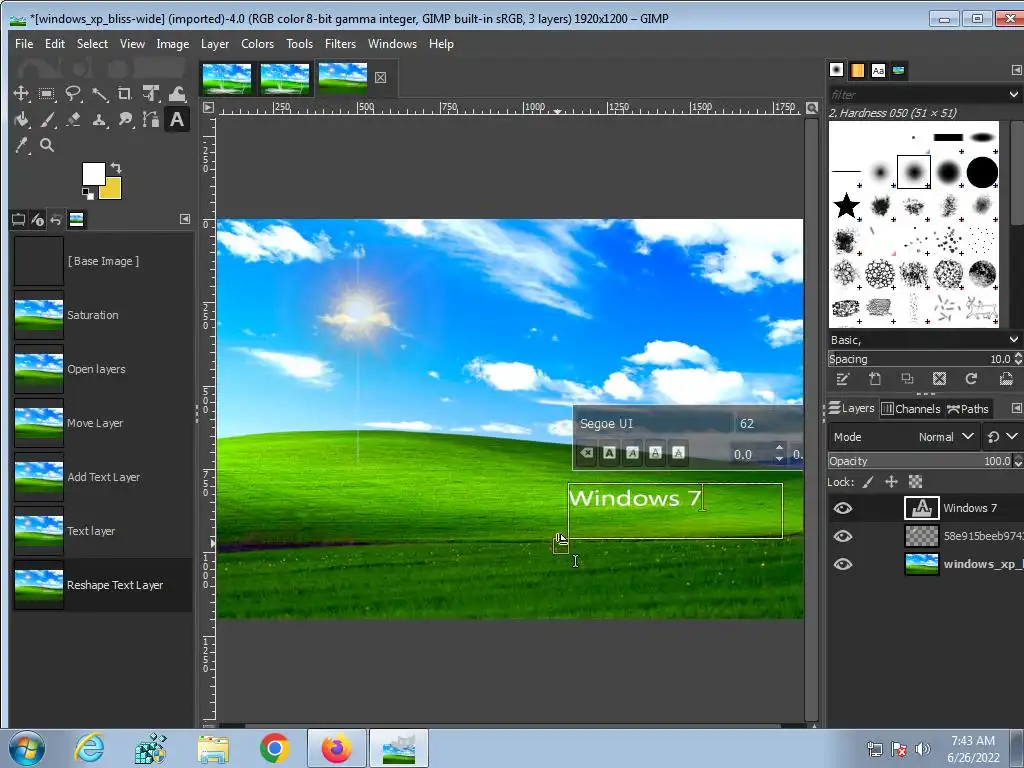Select the Crop tool
The image size is (1024, 768).
125,94
